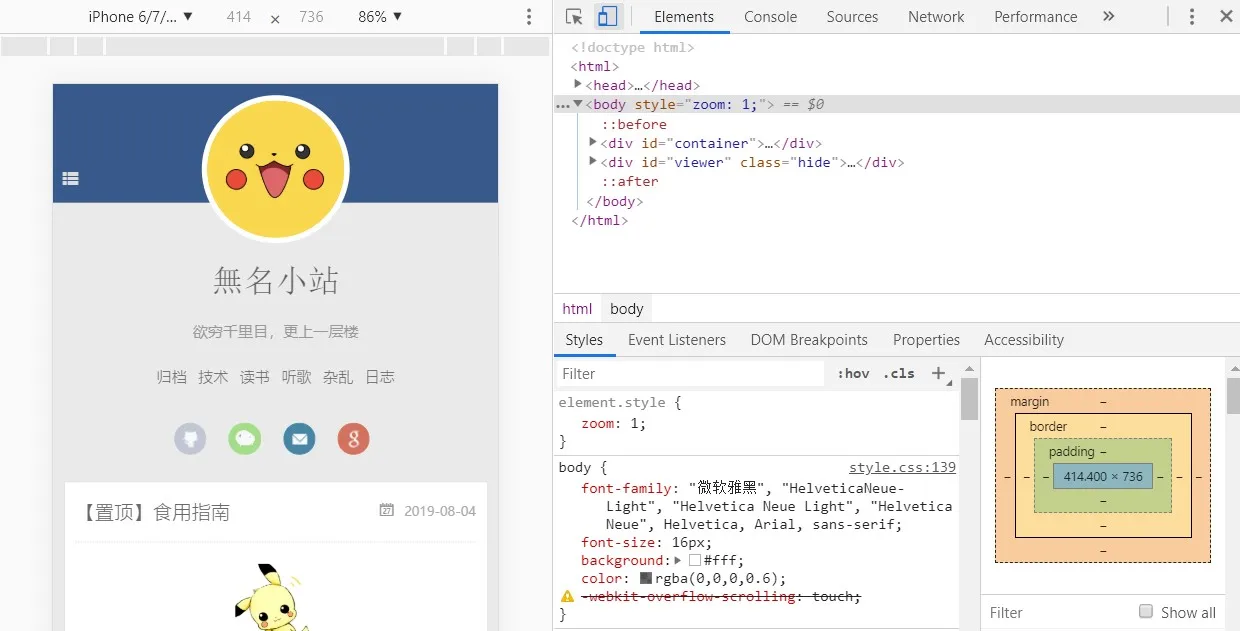Select body in the breadcrumb bar

627,309
